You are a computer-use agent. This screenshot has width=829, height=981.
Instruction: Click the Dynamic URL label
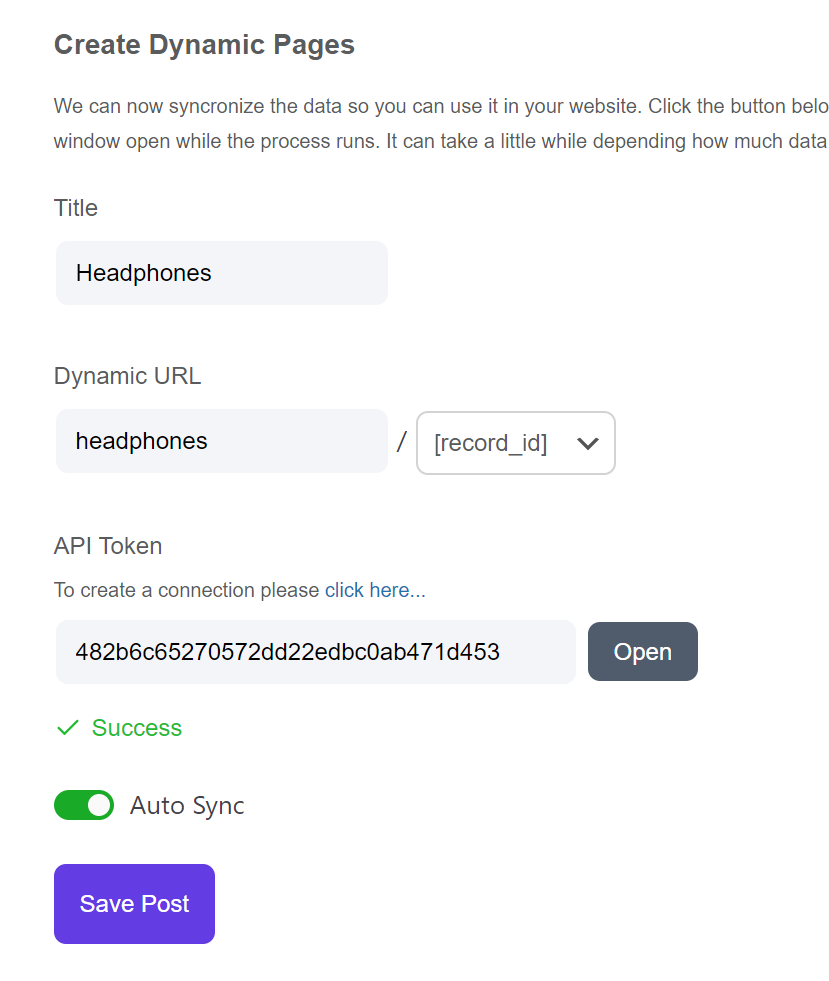click(128, 376)
